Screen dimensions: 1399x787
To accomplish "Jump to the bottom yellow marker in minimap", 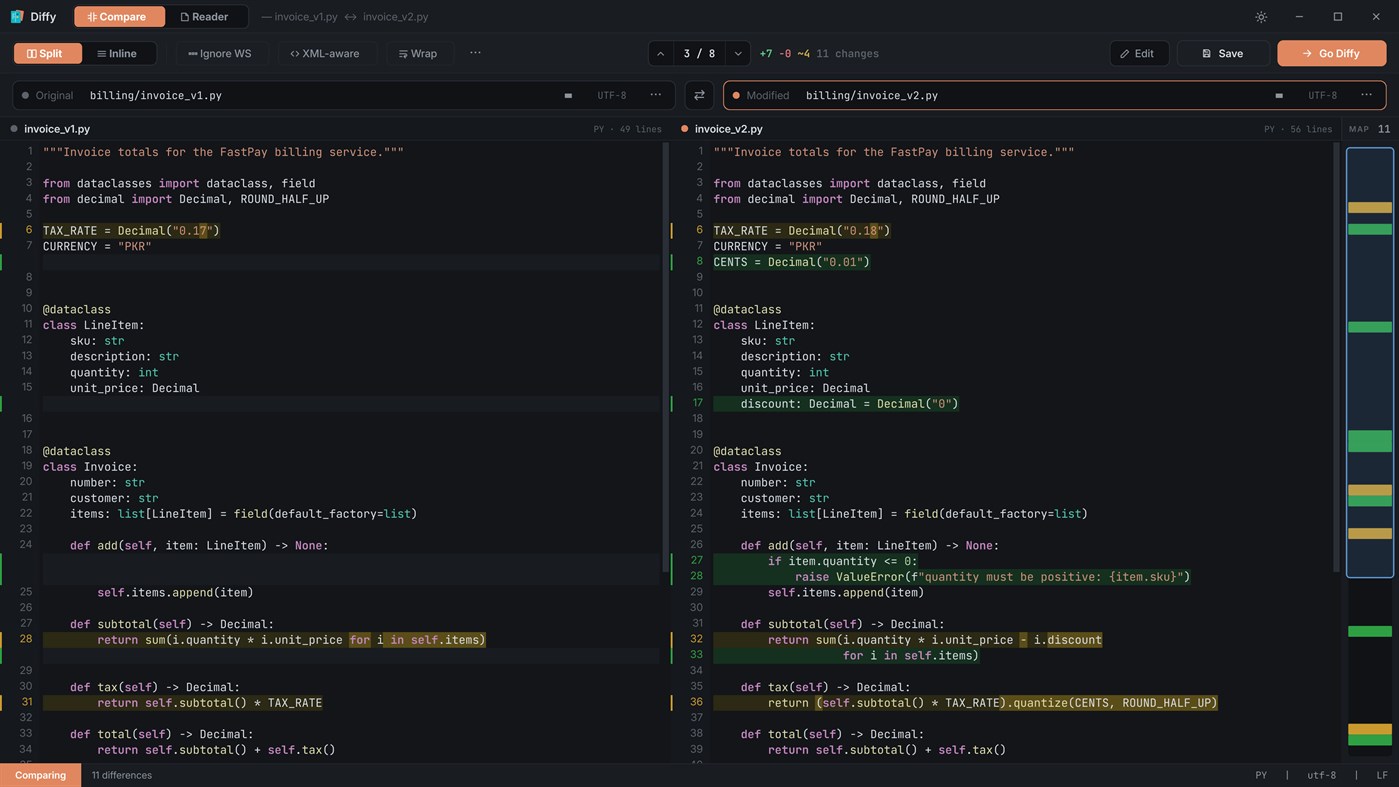I will 1370,729.
